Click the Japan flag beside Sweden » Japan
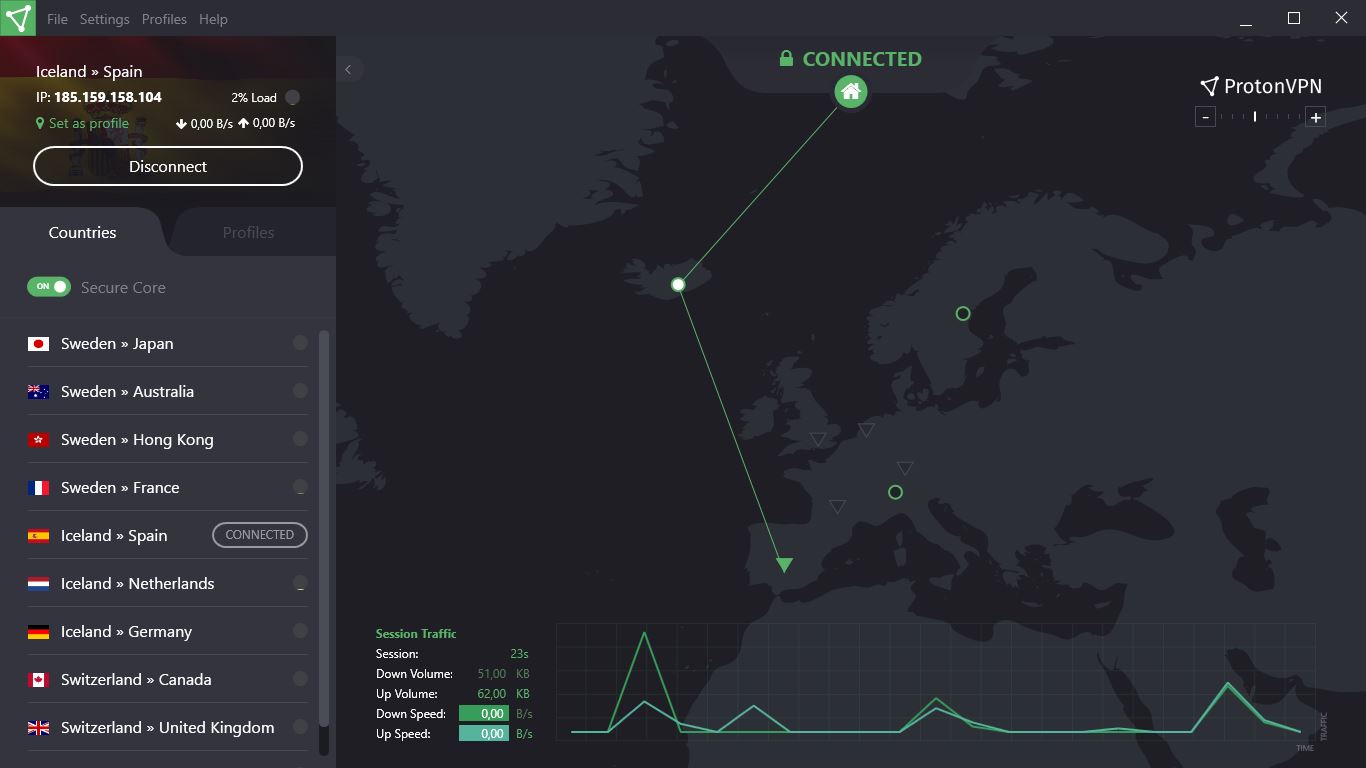Image resolution: width=1366 pixels, height=768 pixels. [x=38, y=343]
